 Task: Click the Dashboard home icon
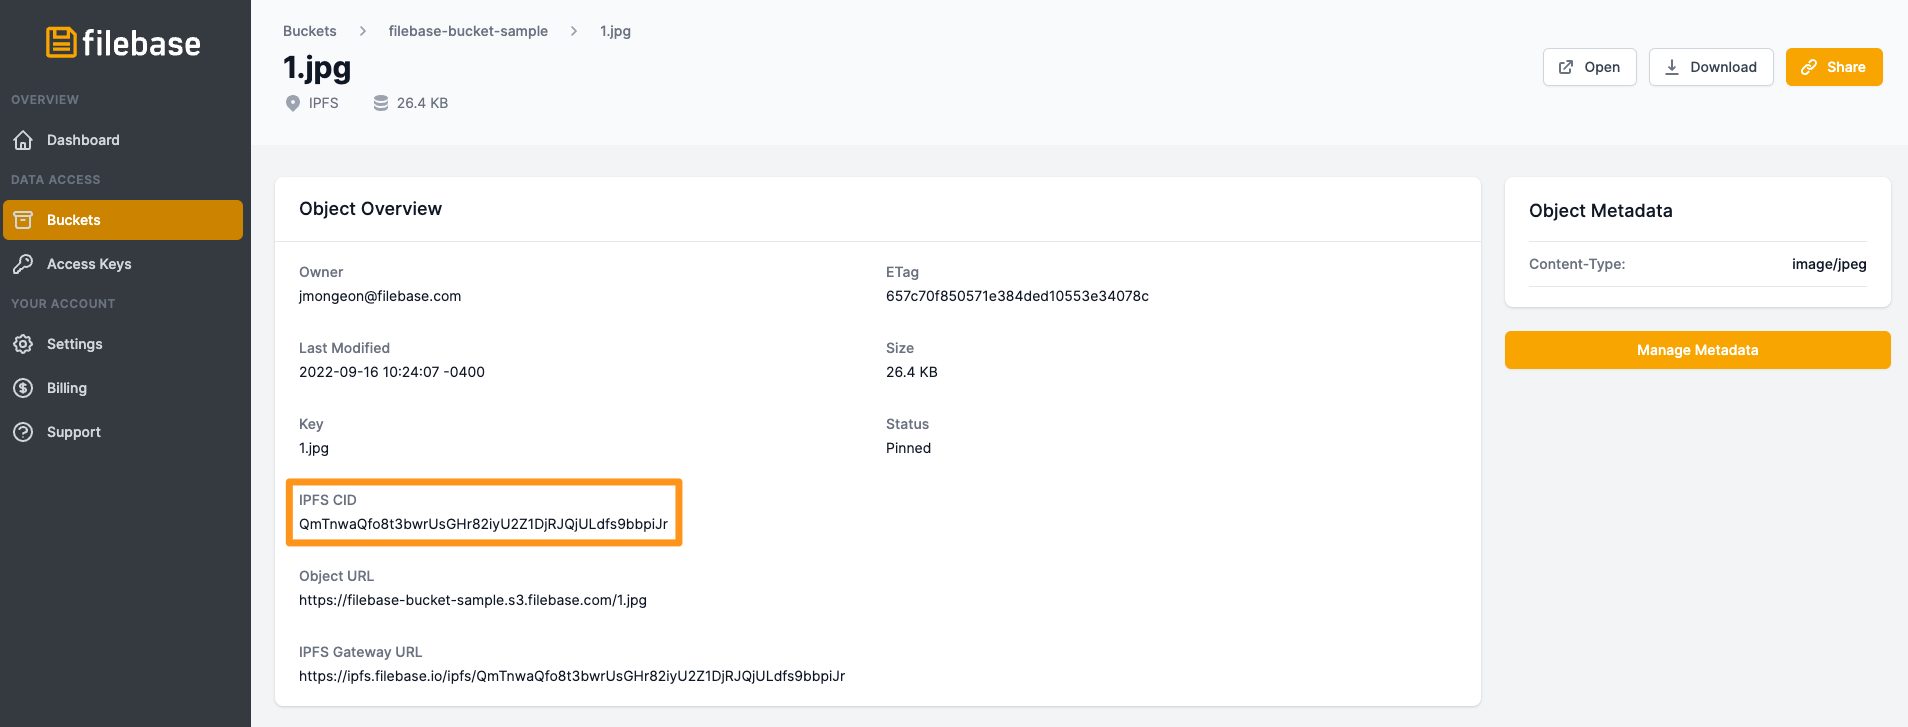click(x=24, y=140)
